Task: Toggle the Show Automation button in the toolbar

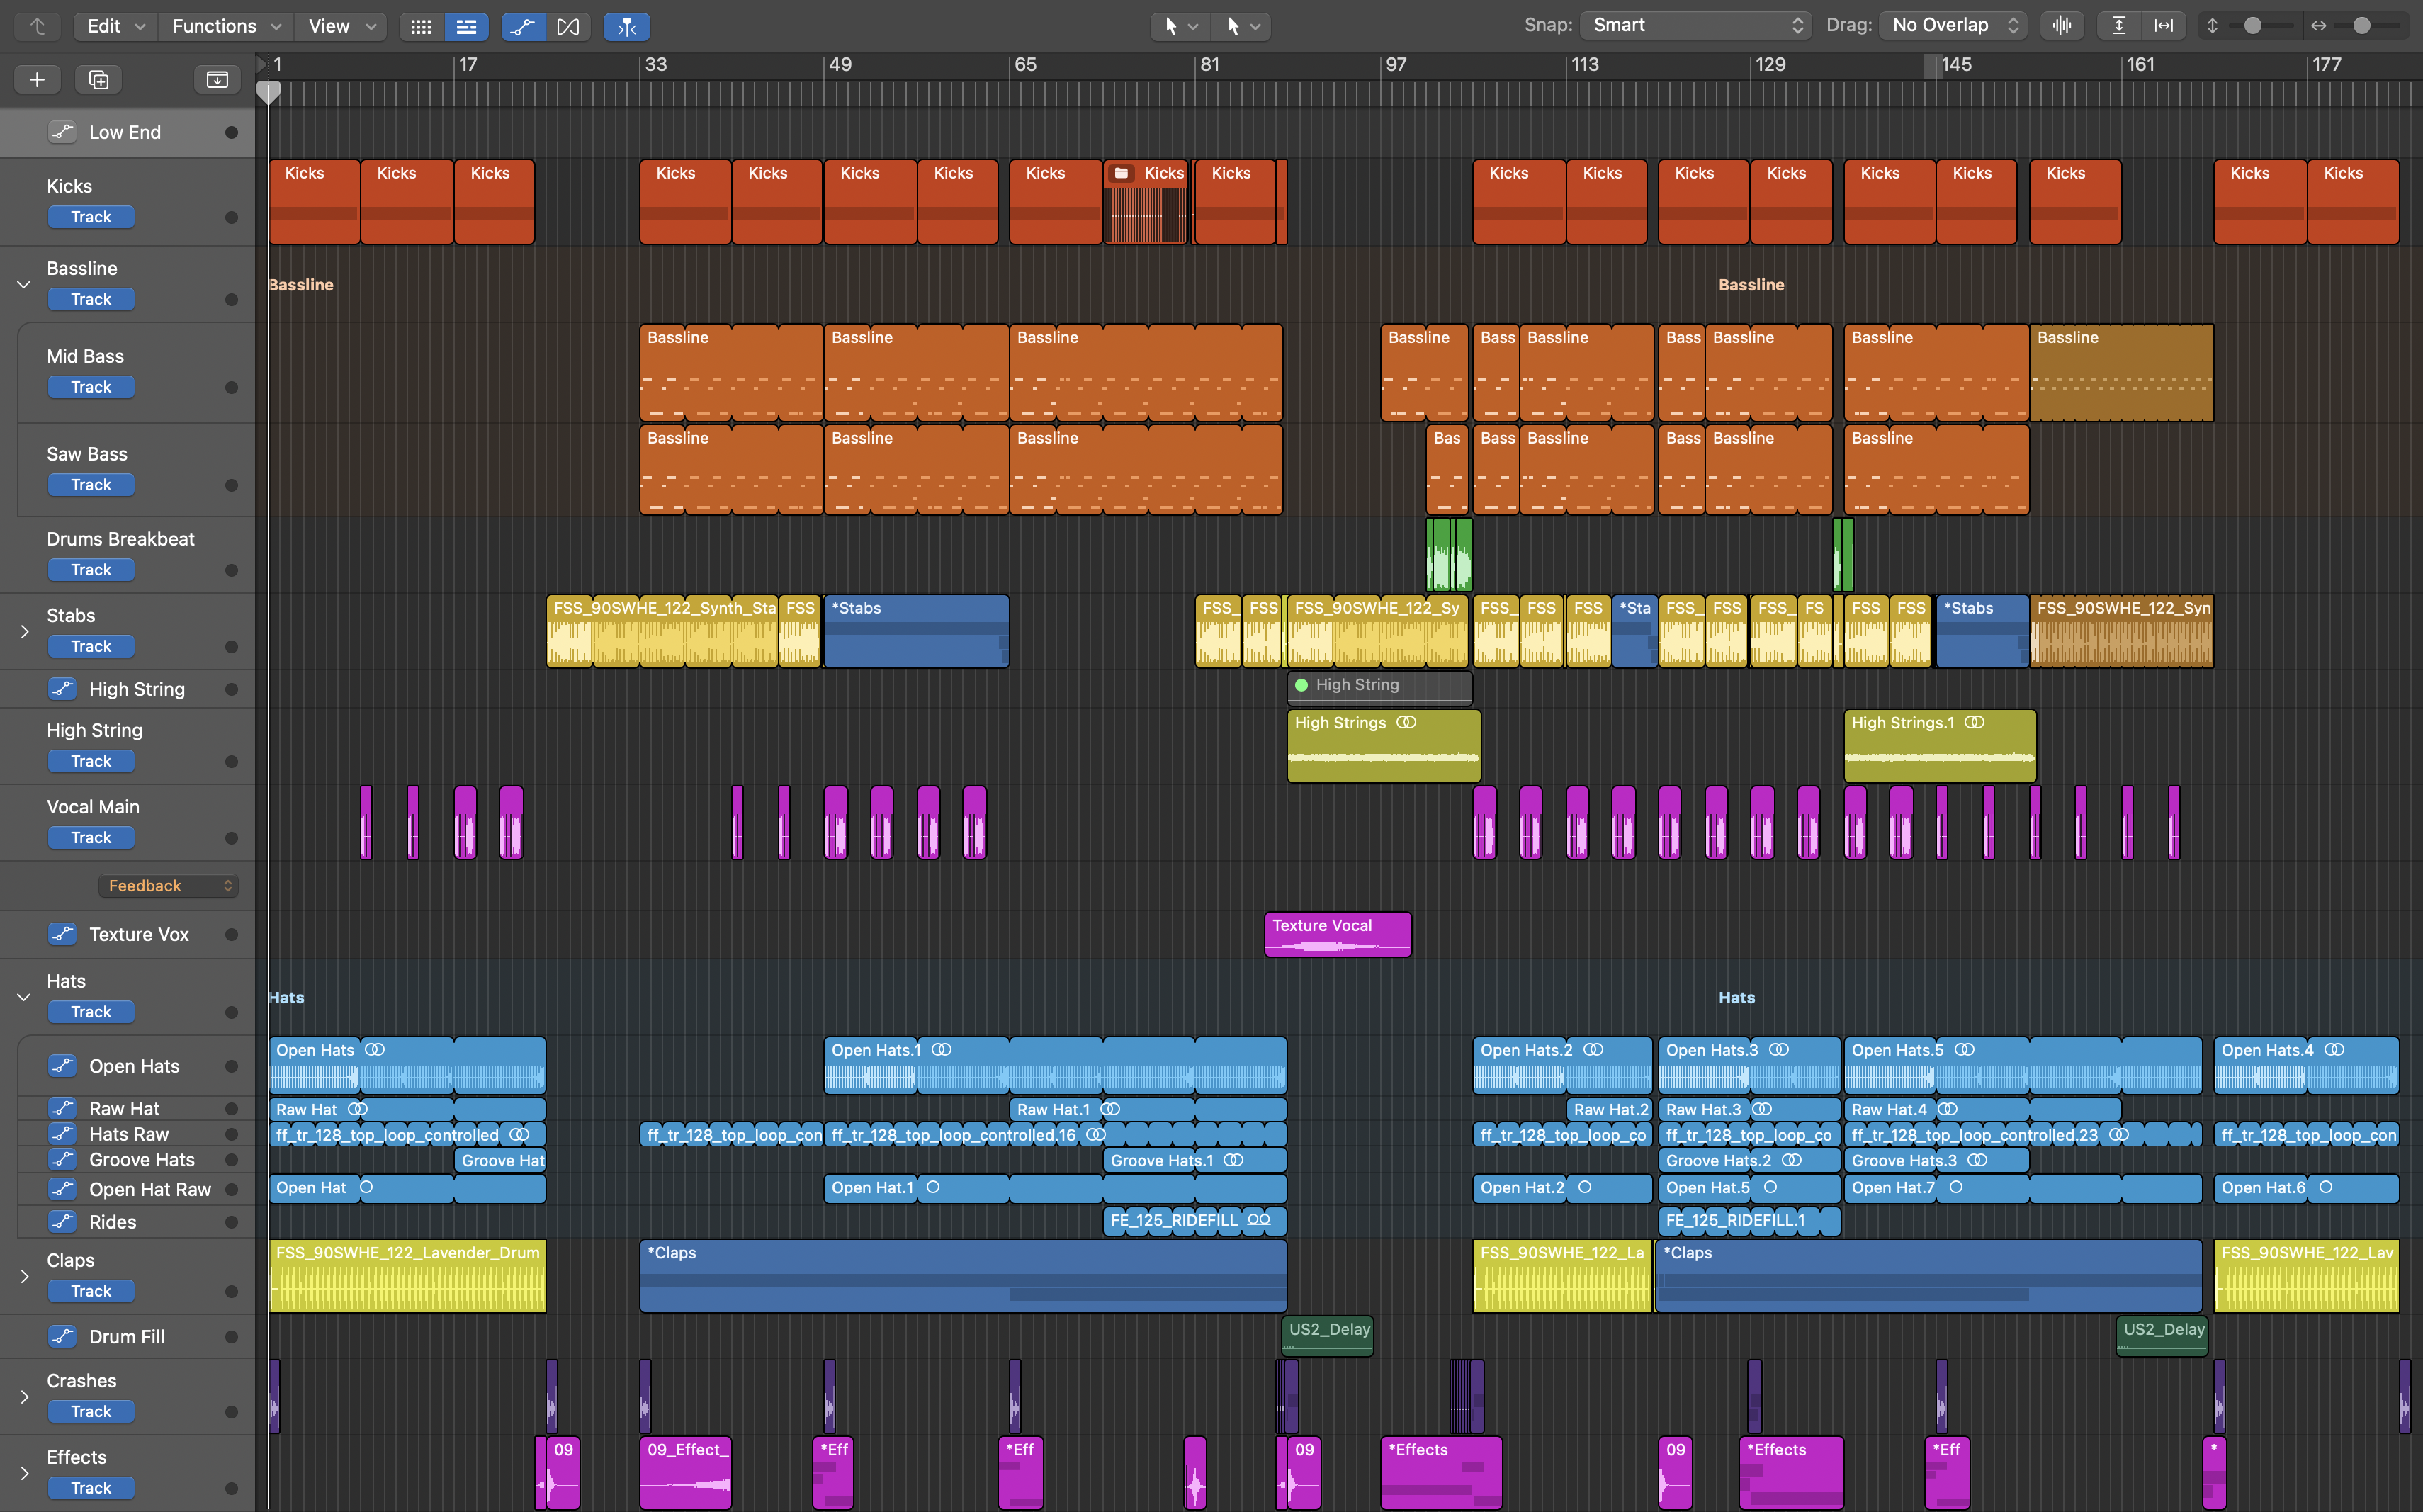Action: click(x=523, y=26)
